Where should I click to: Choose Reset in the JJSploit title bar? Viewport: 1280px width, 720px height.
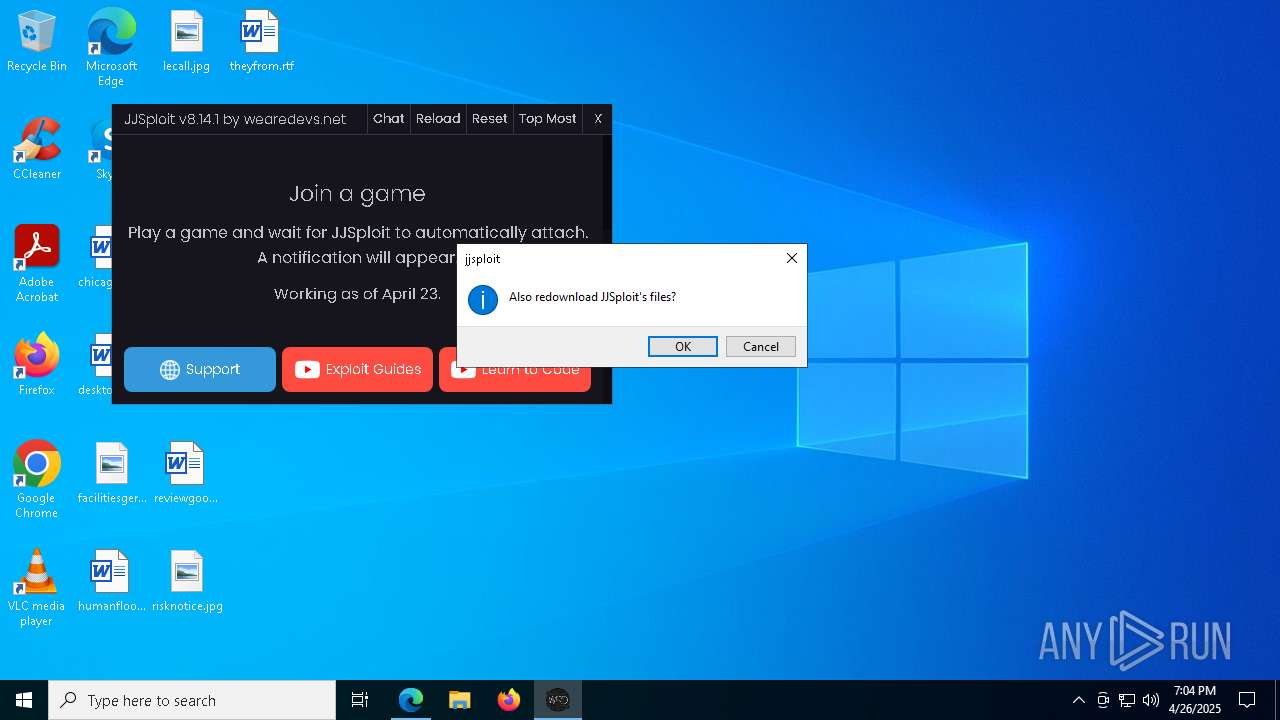tap(490, 118)
